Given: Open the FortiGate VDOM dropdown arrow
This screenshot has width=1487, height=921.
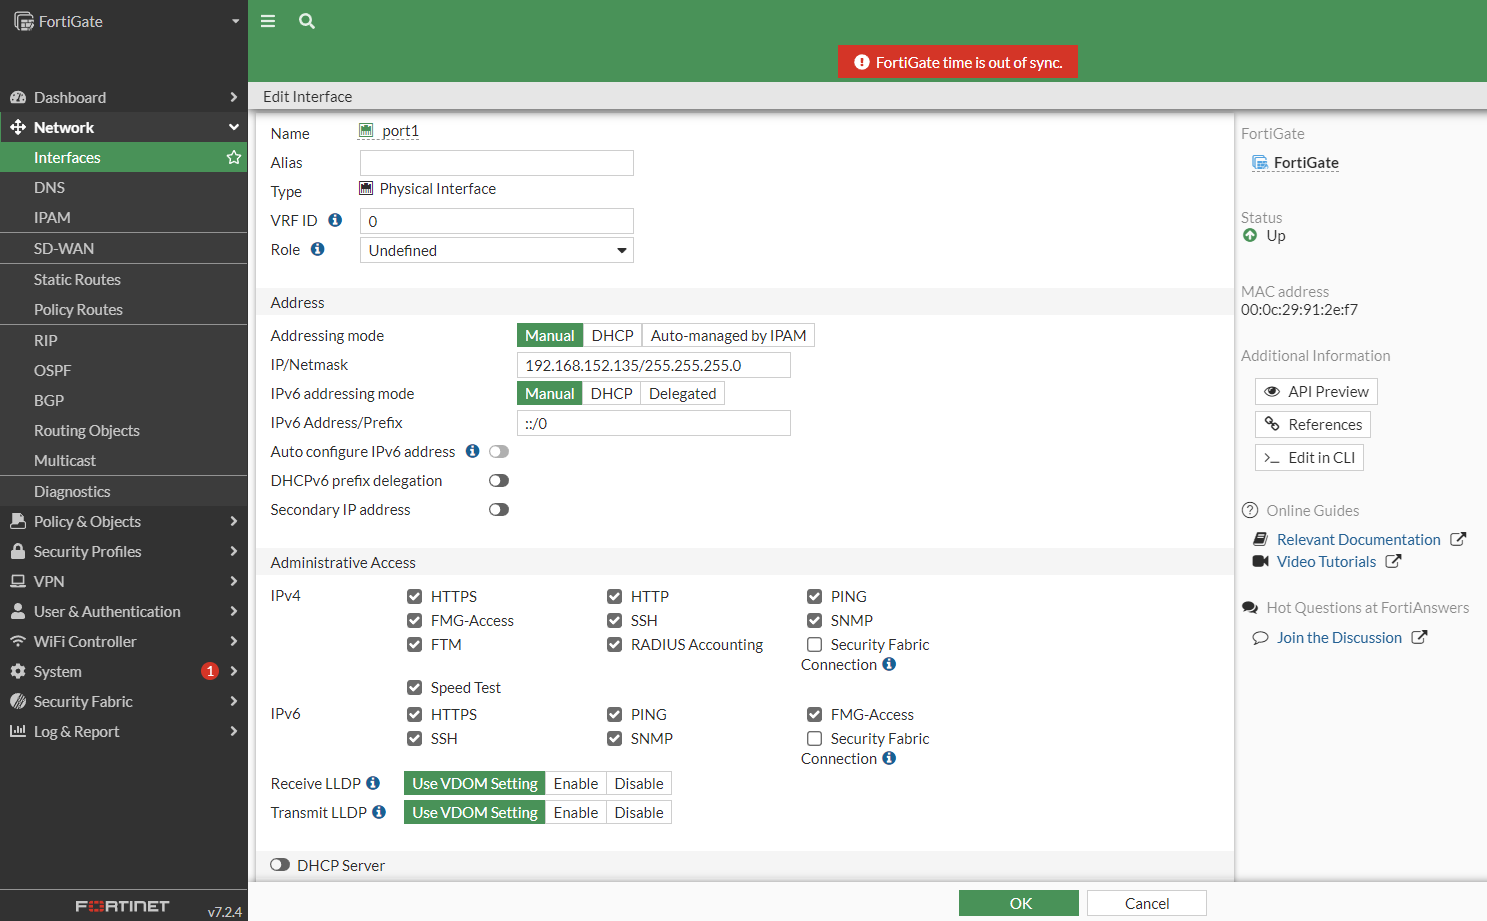Looking at the screenshot, I should click(236, 21).
